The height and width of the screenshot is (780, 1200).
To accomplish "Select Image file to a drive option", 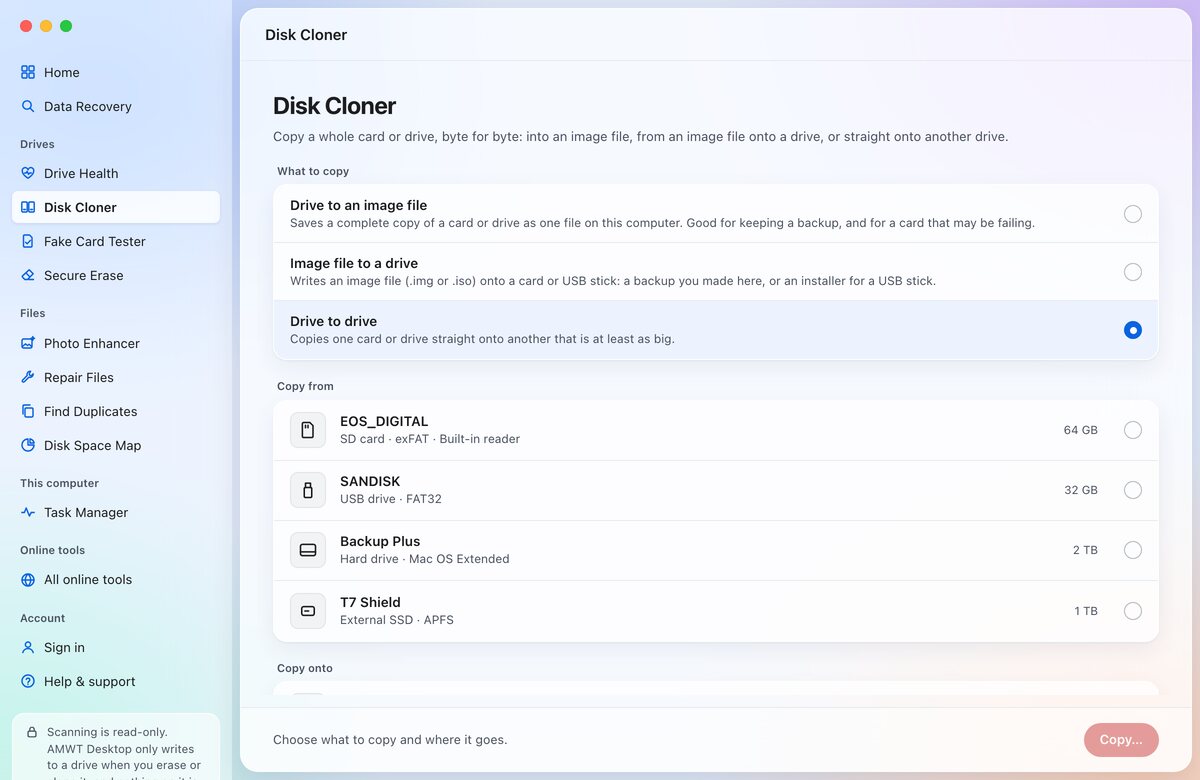I will [716, 271].
